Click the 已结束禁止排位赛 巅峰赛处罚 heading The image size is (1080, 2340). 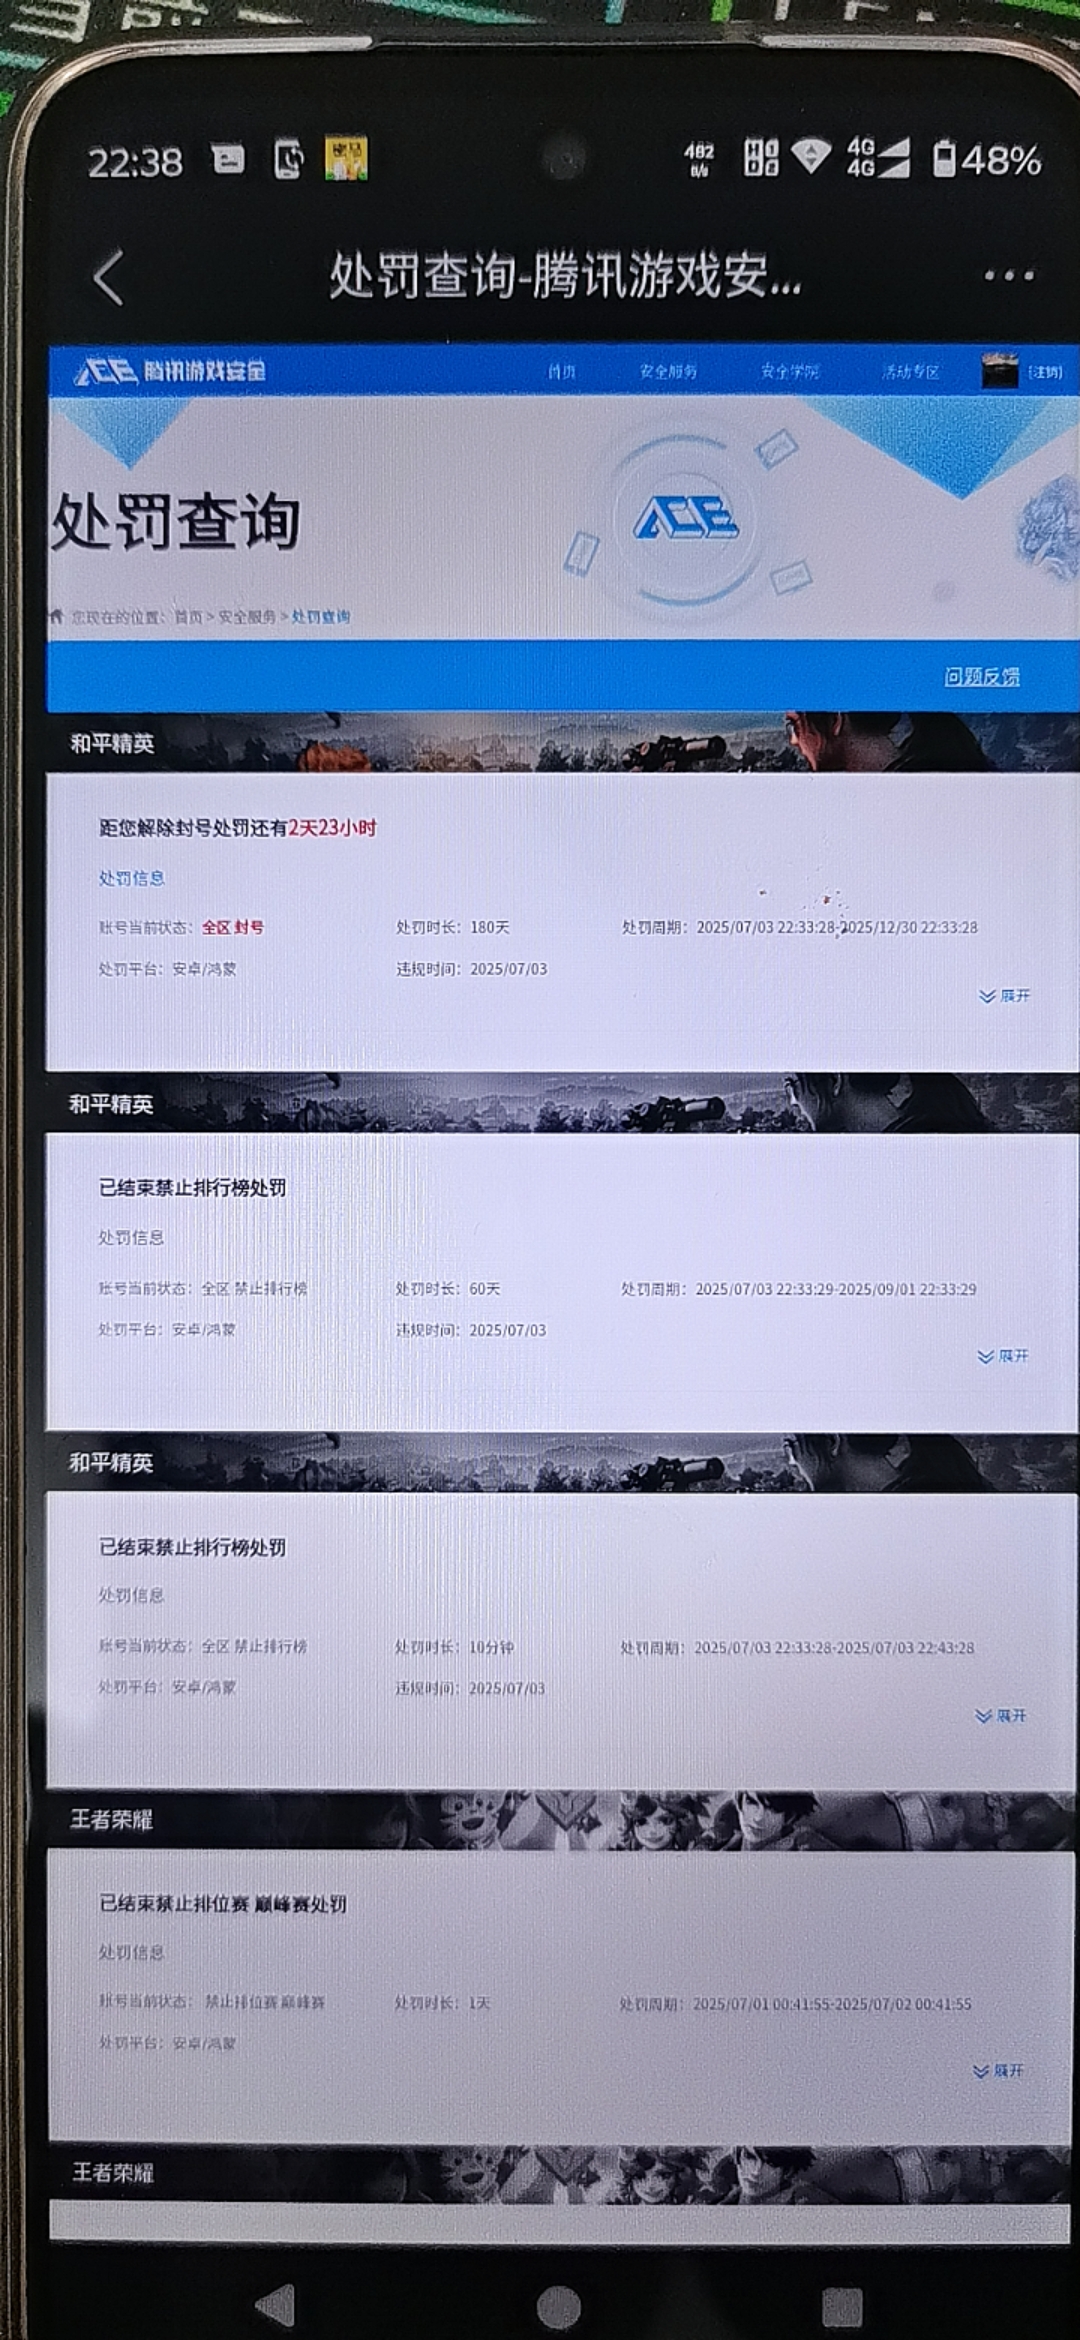[x=222, y=1904]
